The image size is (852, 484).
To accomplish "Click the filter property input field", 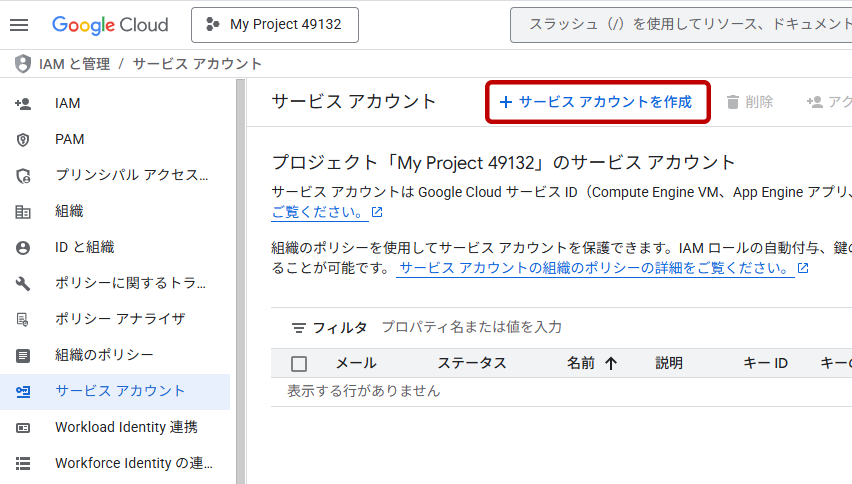I will [600, 327].
